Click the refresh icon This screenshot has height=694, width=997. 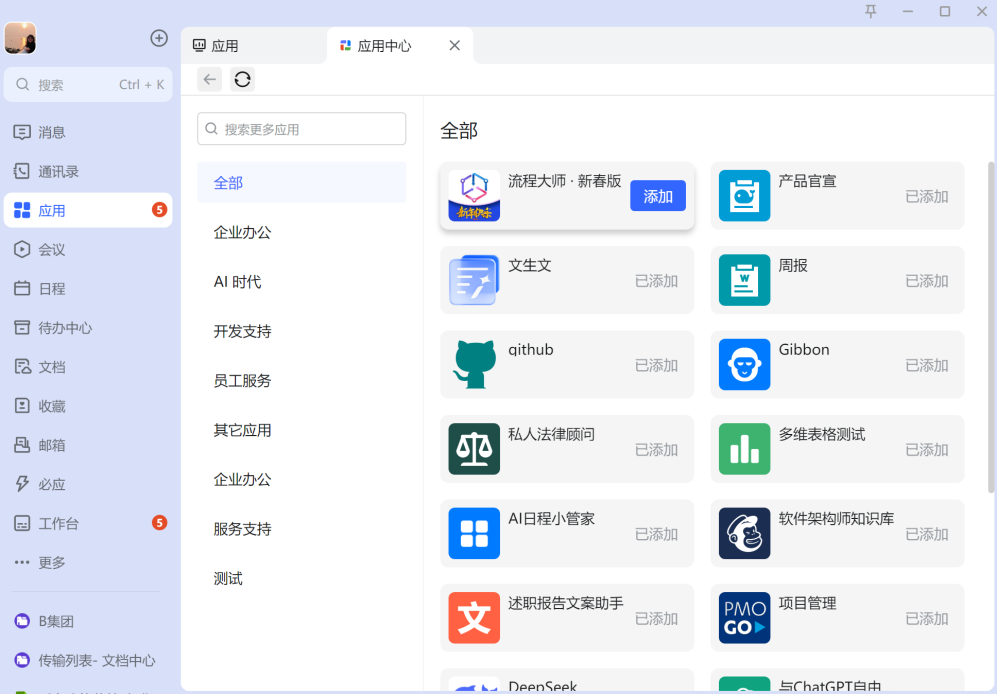pyautogui.click(x=242, y=80)
